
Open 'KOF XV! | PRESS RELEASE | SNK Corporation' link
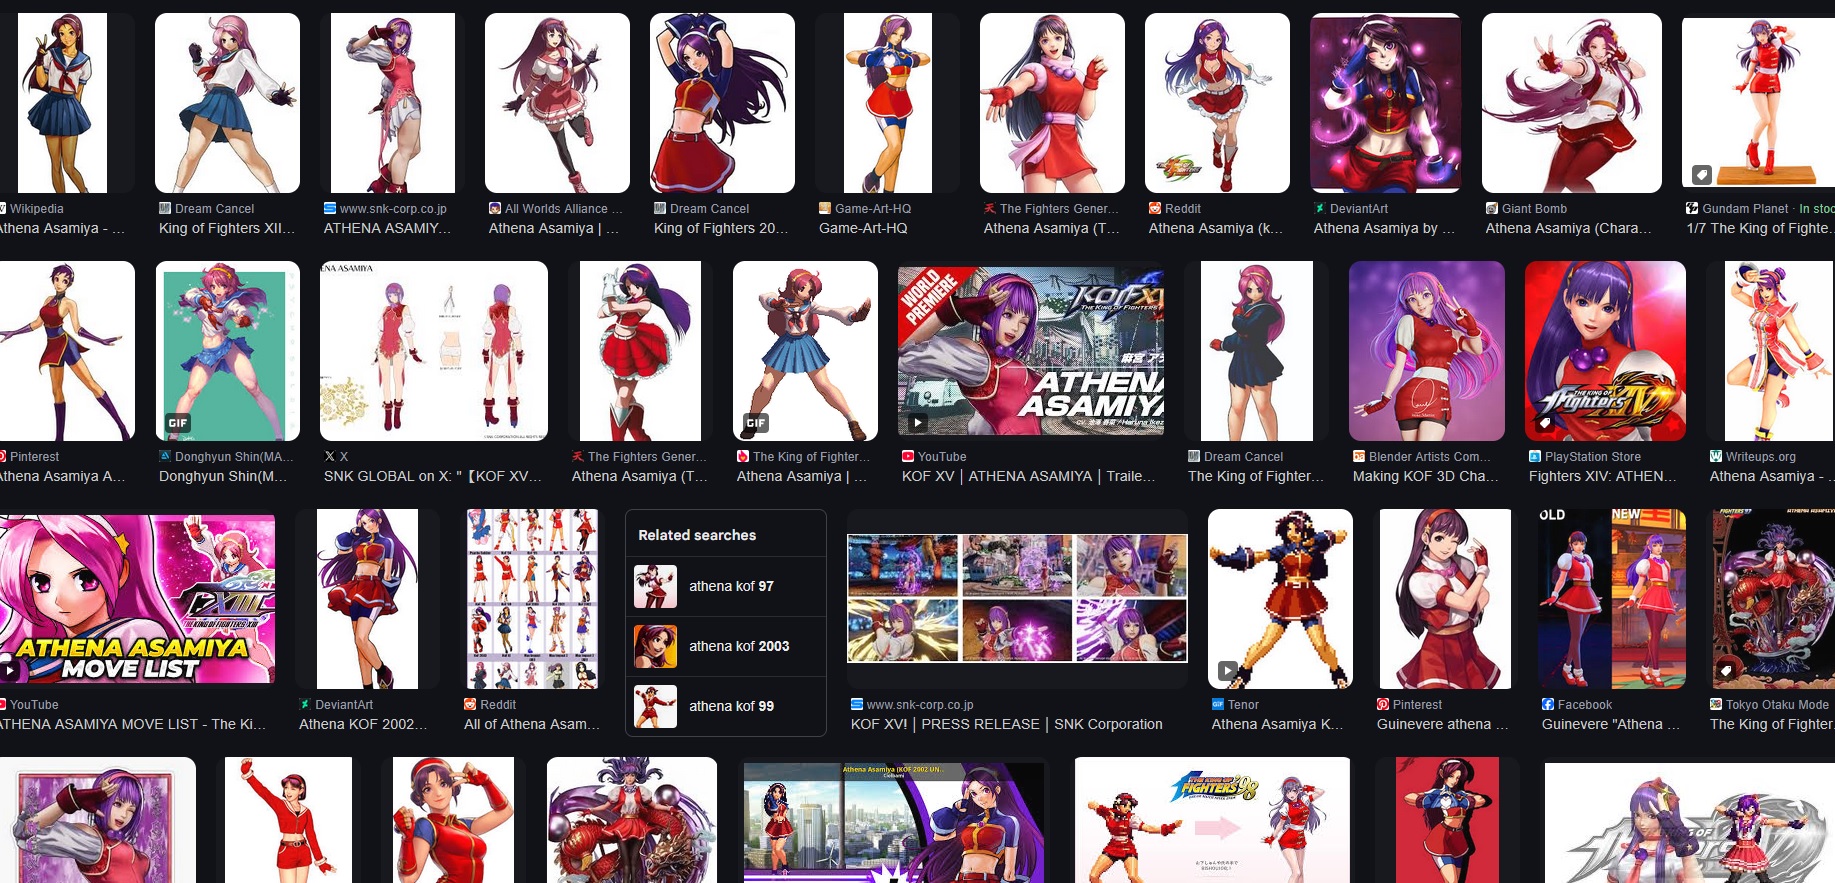[1007, 724]
